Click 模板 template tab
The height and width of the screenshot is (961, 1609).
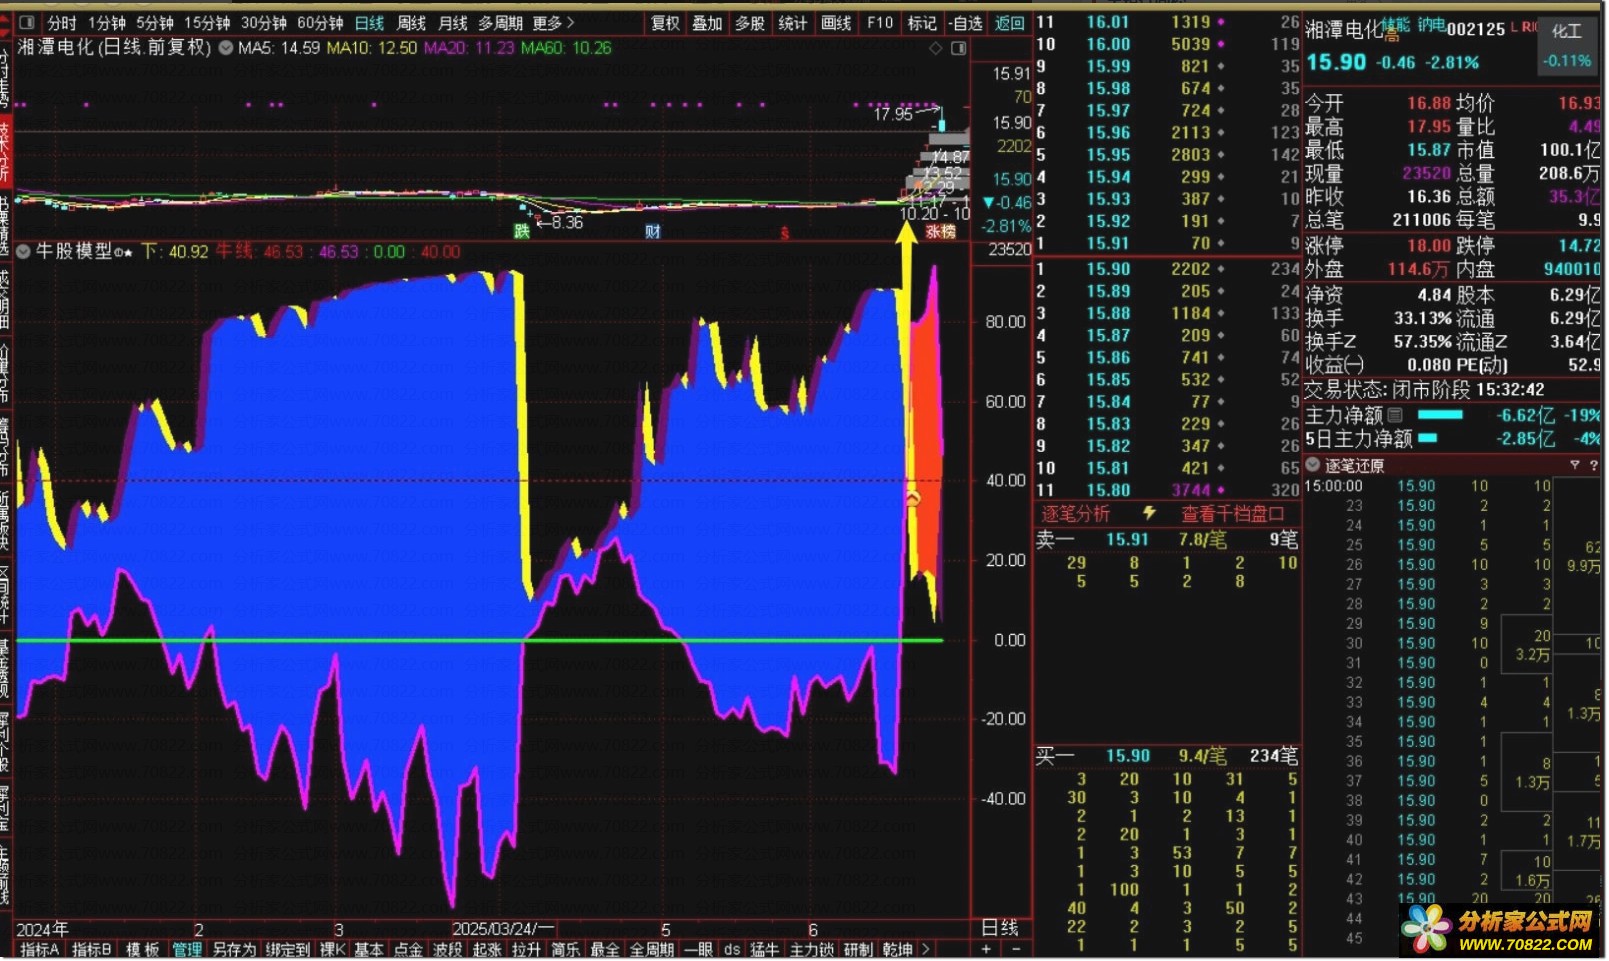click(x=143, y=949)
